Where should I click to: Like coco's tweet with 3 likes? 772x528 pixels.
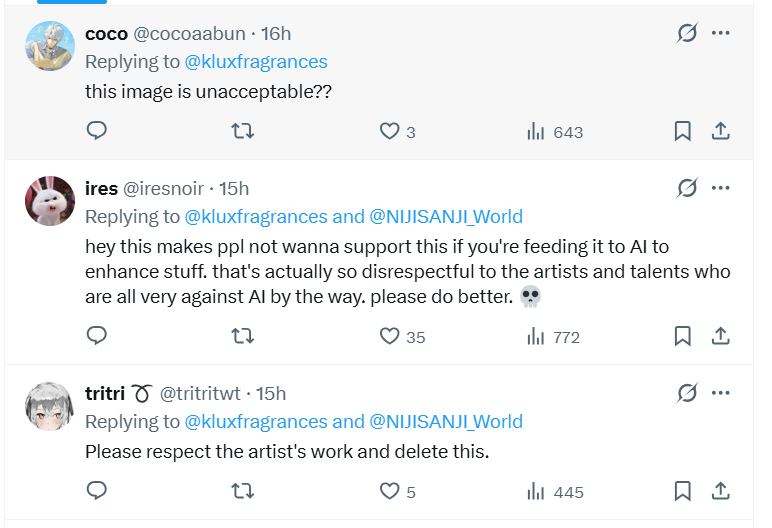coord(389,131)
